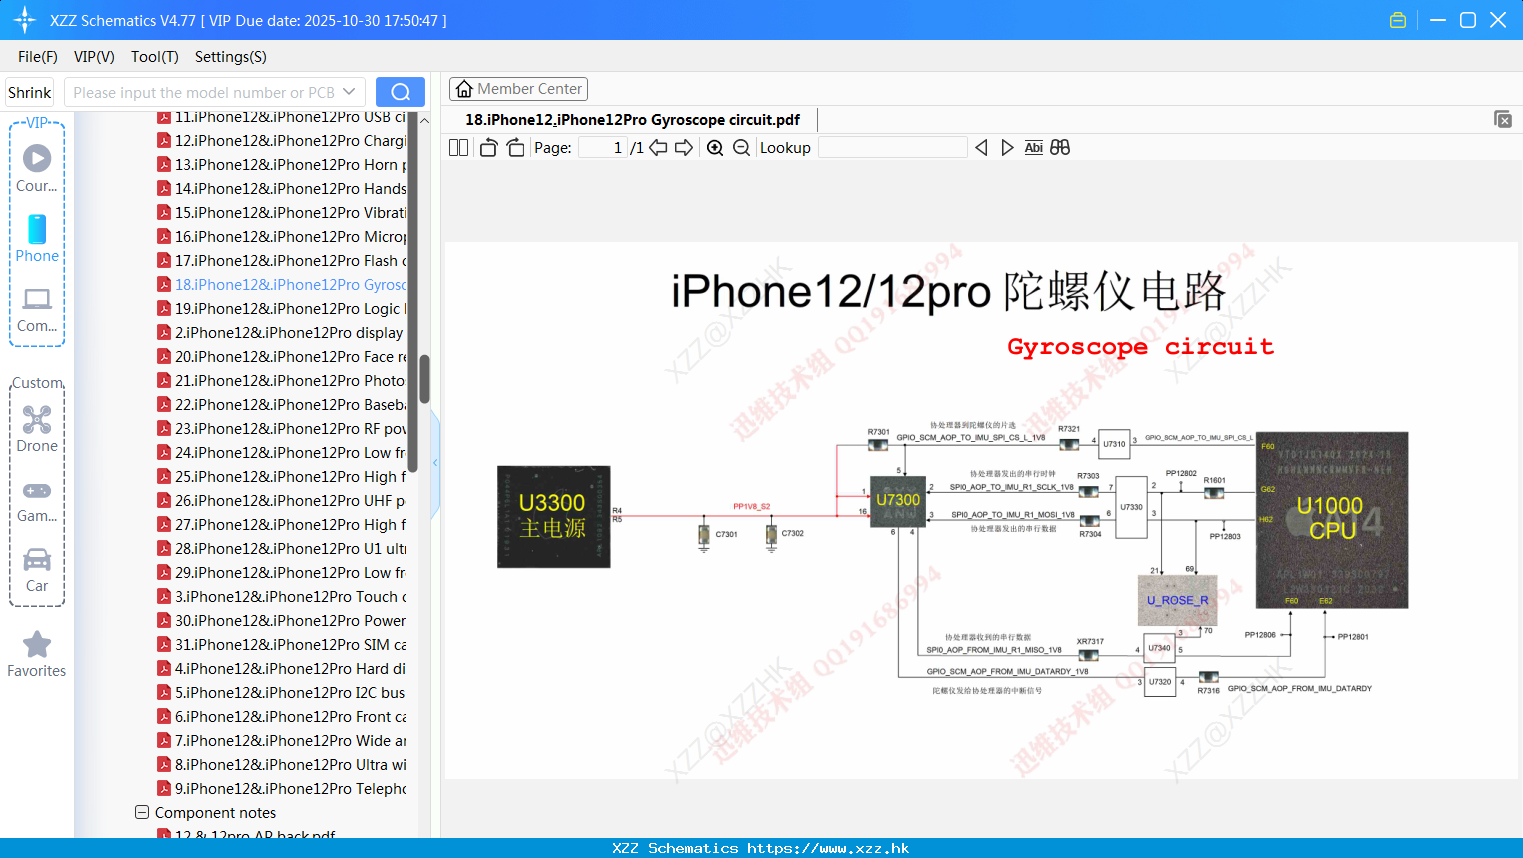Screen dimensions: 1523x858
Task: Open 19.iPhone12 Logic file
Action: coord(282,309)
